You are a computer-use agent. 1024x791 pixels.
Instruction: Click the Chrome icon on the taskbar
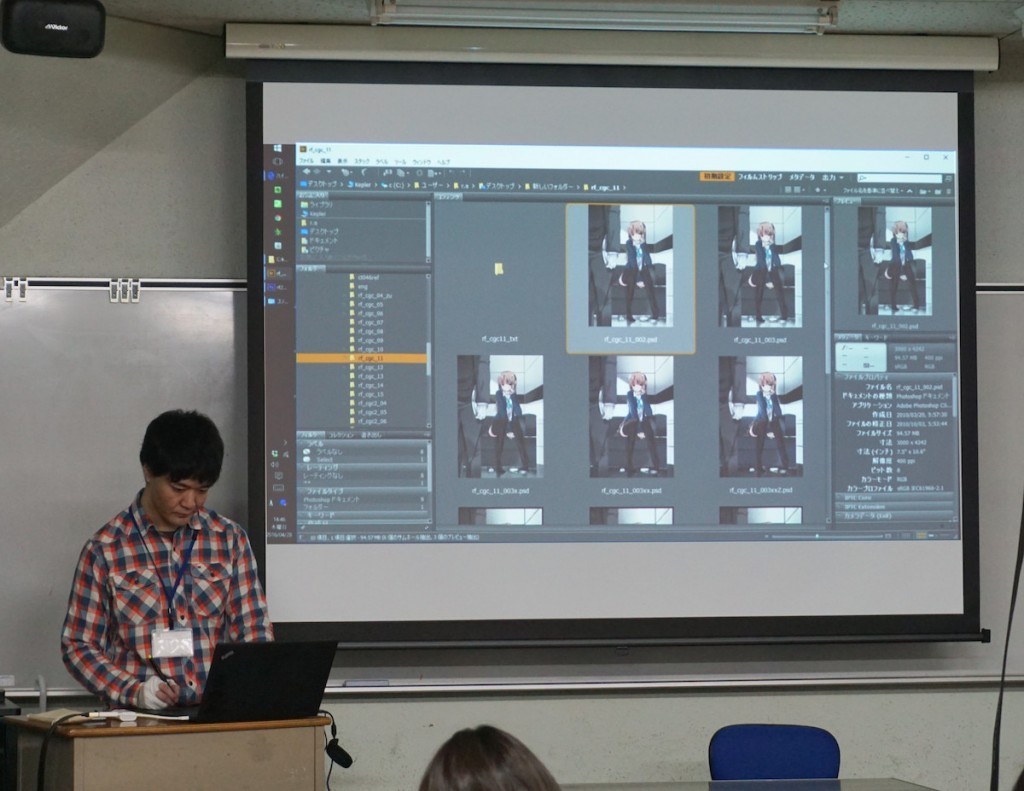point(278,218)
